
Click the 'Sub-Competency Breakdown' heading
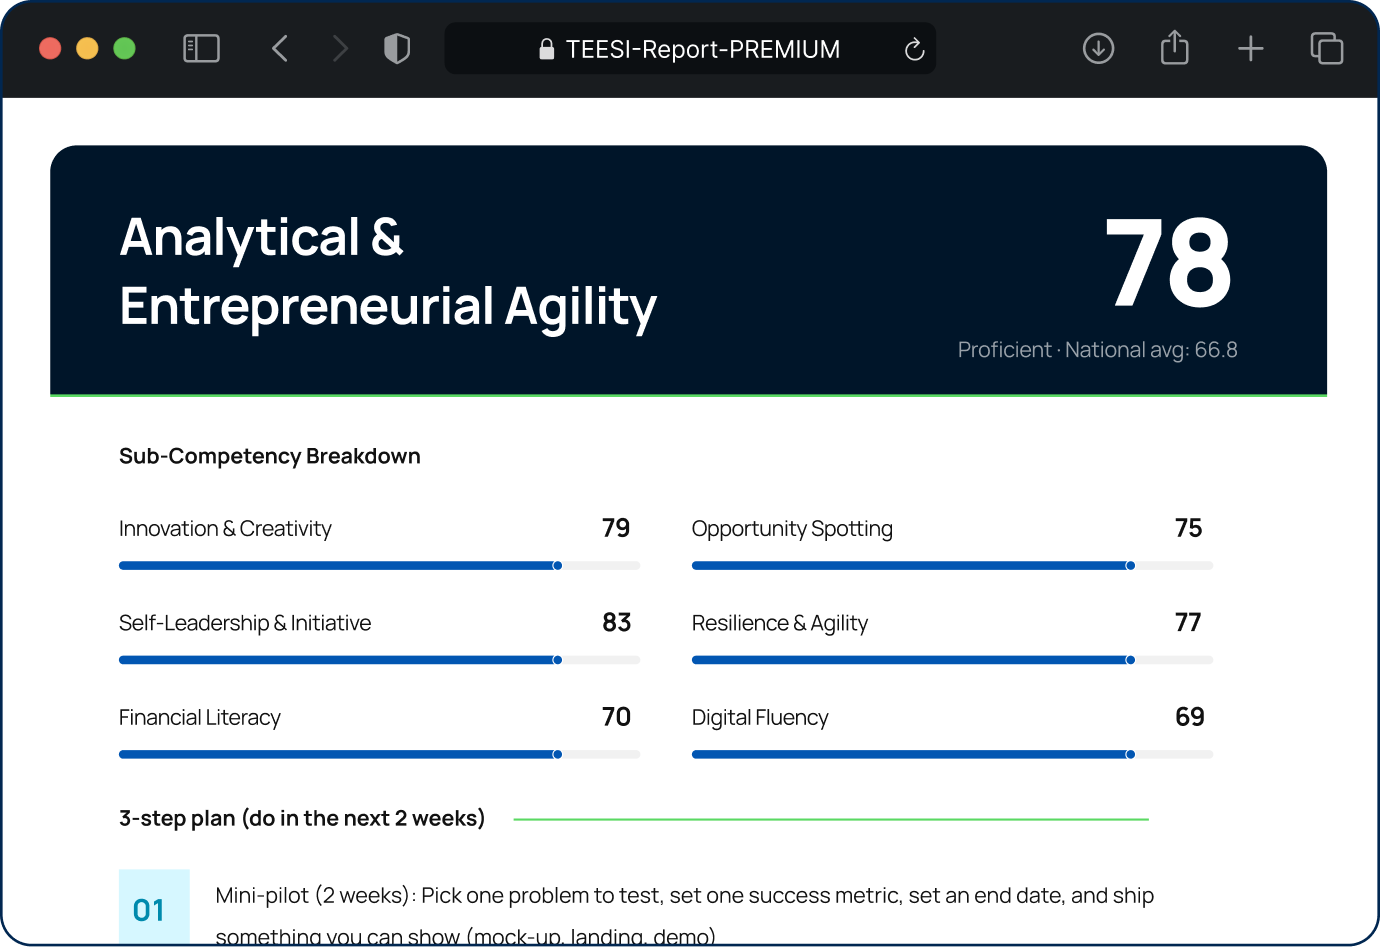(x=270, y=456)
